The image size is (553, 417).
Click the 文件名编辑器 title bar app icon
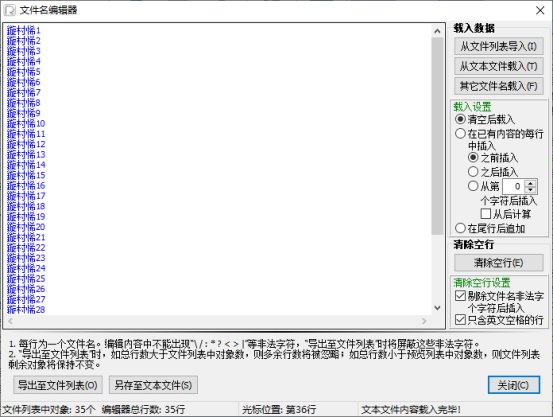10,10
